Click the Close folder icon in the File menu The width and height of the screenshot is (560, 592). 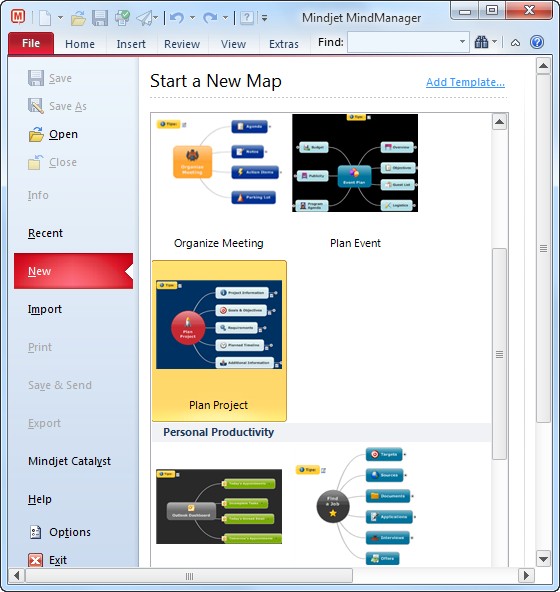tap(35, 162)
